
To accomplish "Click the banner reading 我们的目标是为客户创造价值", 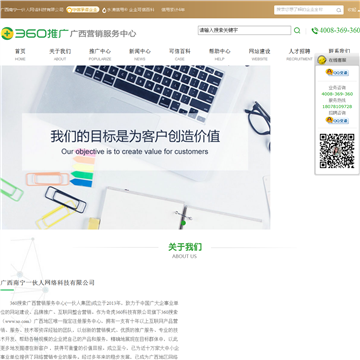I will pyautogui.click(x=135, y=147).
